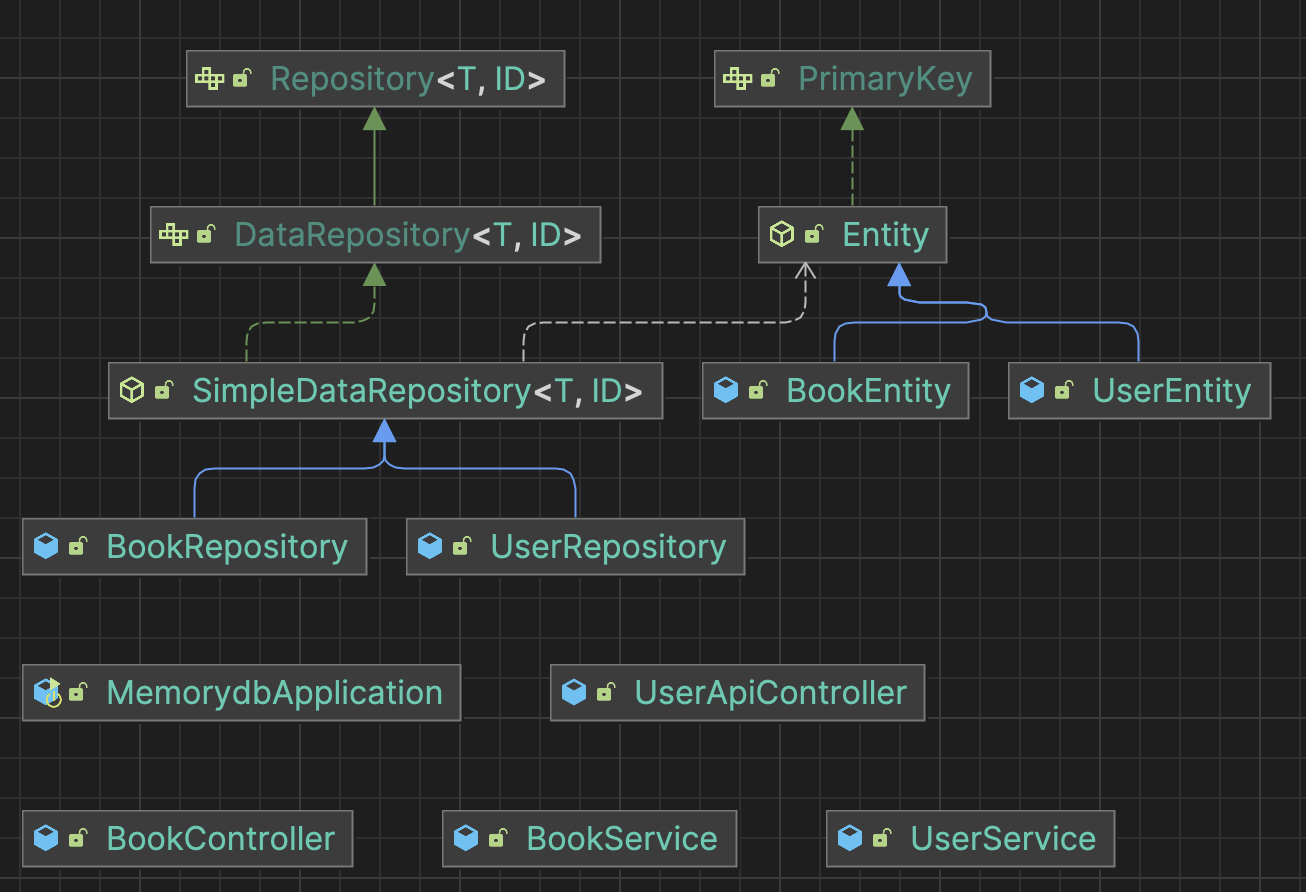Image resolution: width=1306 pixels, height=892 pixels.
Task: Click the visibility lock icon on DataRepository node
Action: point(205,235)
